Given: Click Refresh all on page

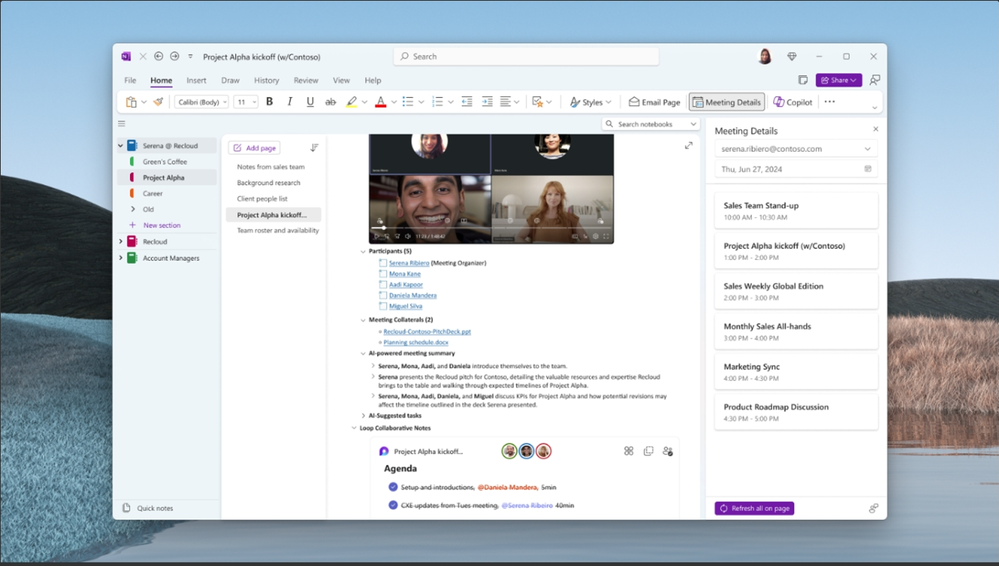Looking at the screenshot, I should coord(754,508).
